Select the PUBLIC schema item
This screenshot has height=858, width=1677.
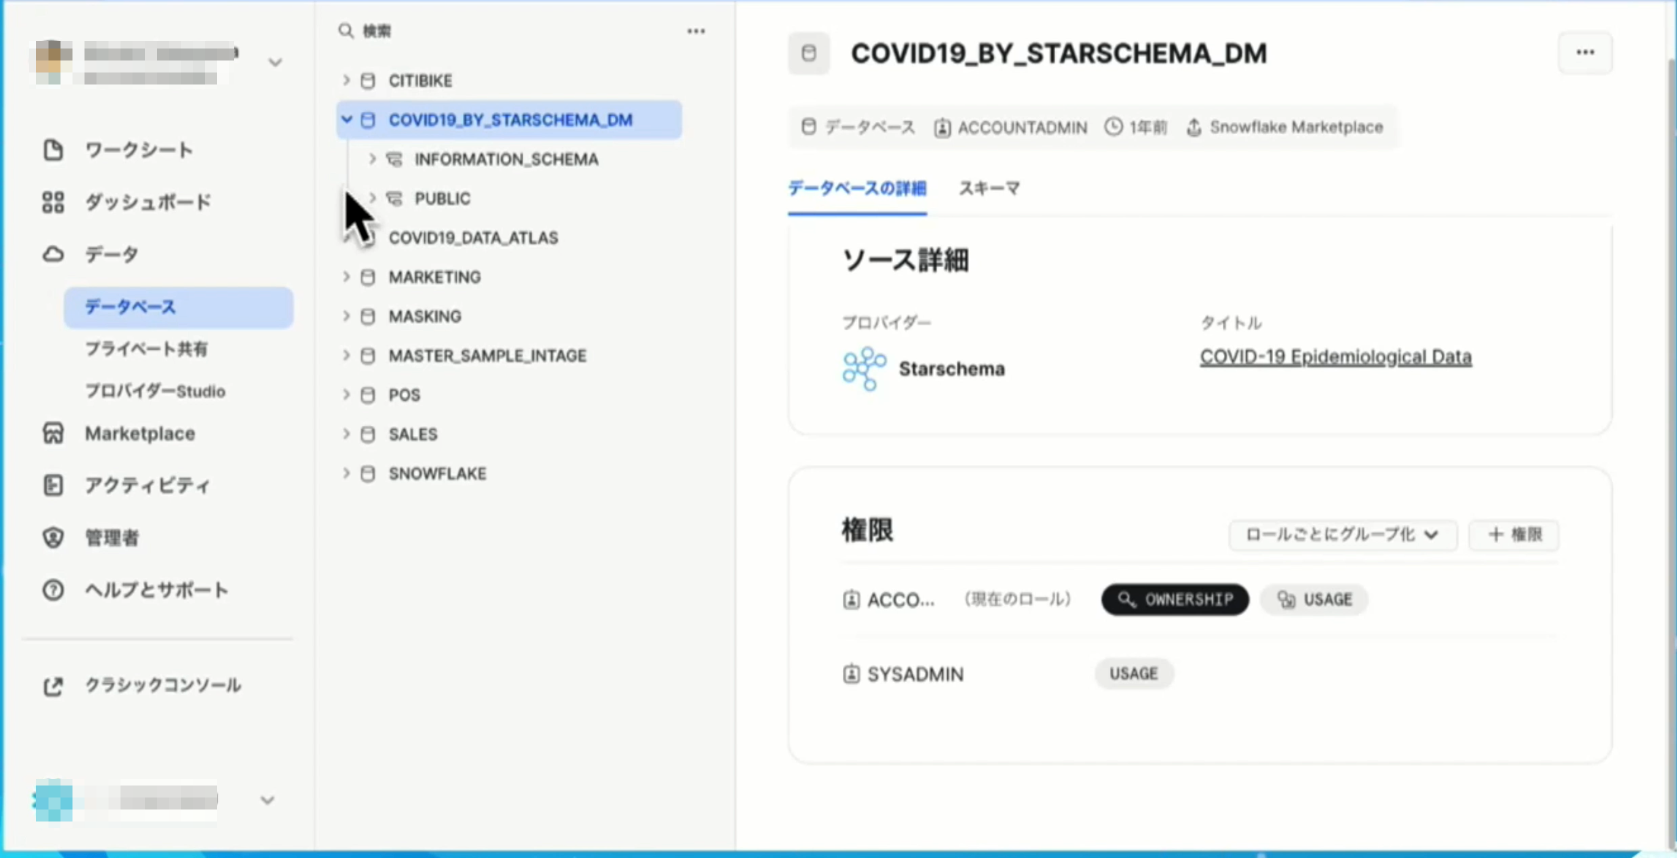tap(442, 198)
